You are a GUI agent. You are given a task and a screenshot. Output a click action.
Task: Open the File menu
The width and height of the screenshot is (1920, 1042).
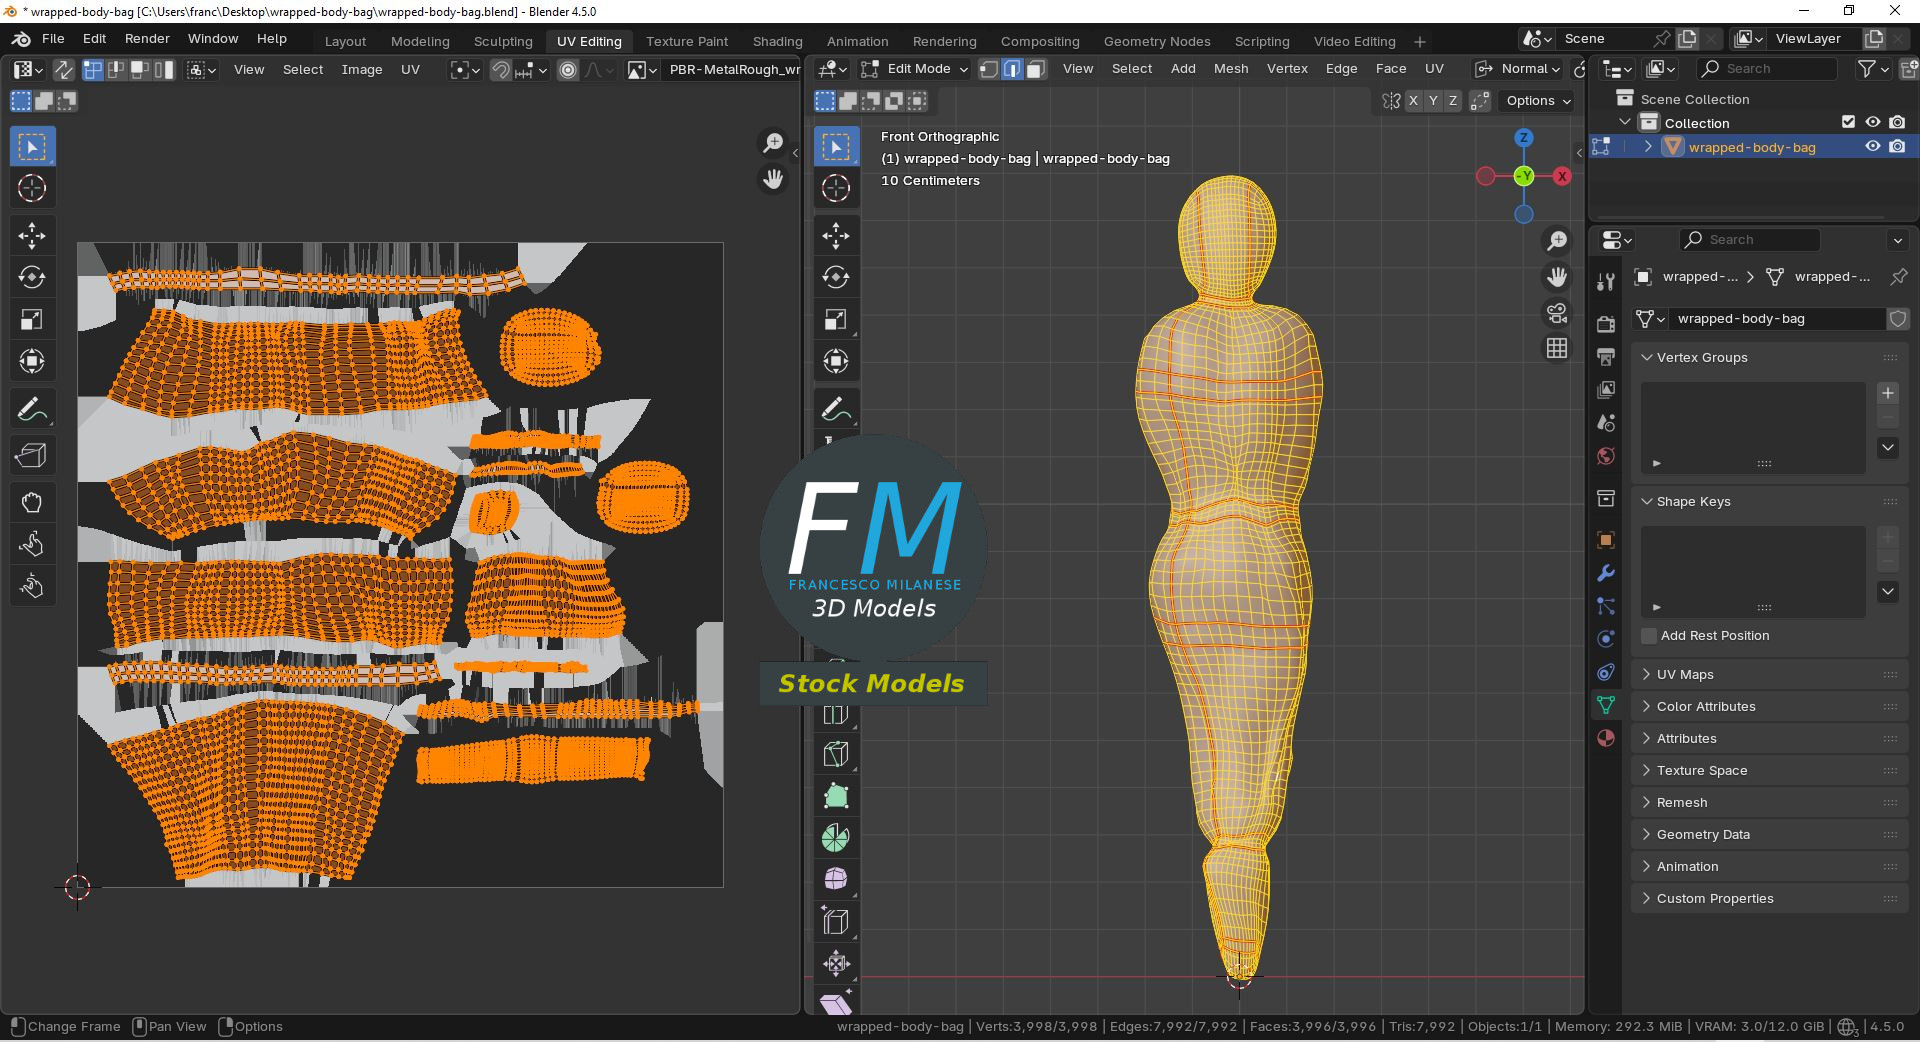(53, 39)
